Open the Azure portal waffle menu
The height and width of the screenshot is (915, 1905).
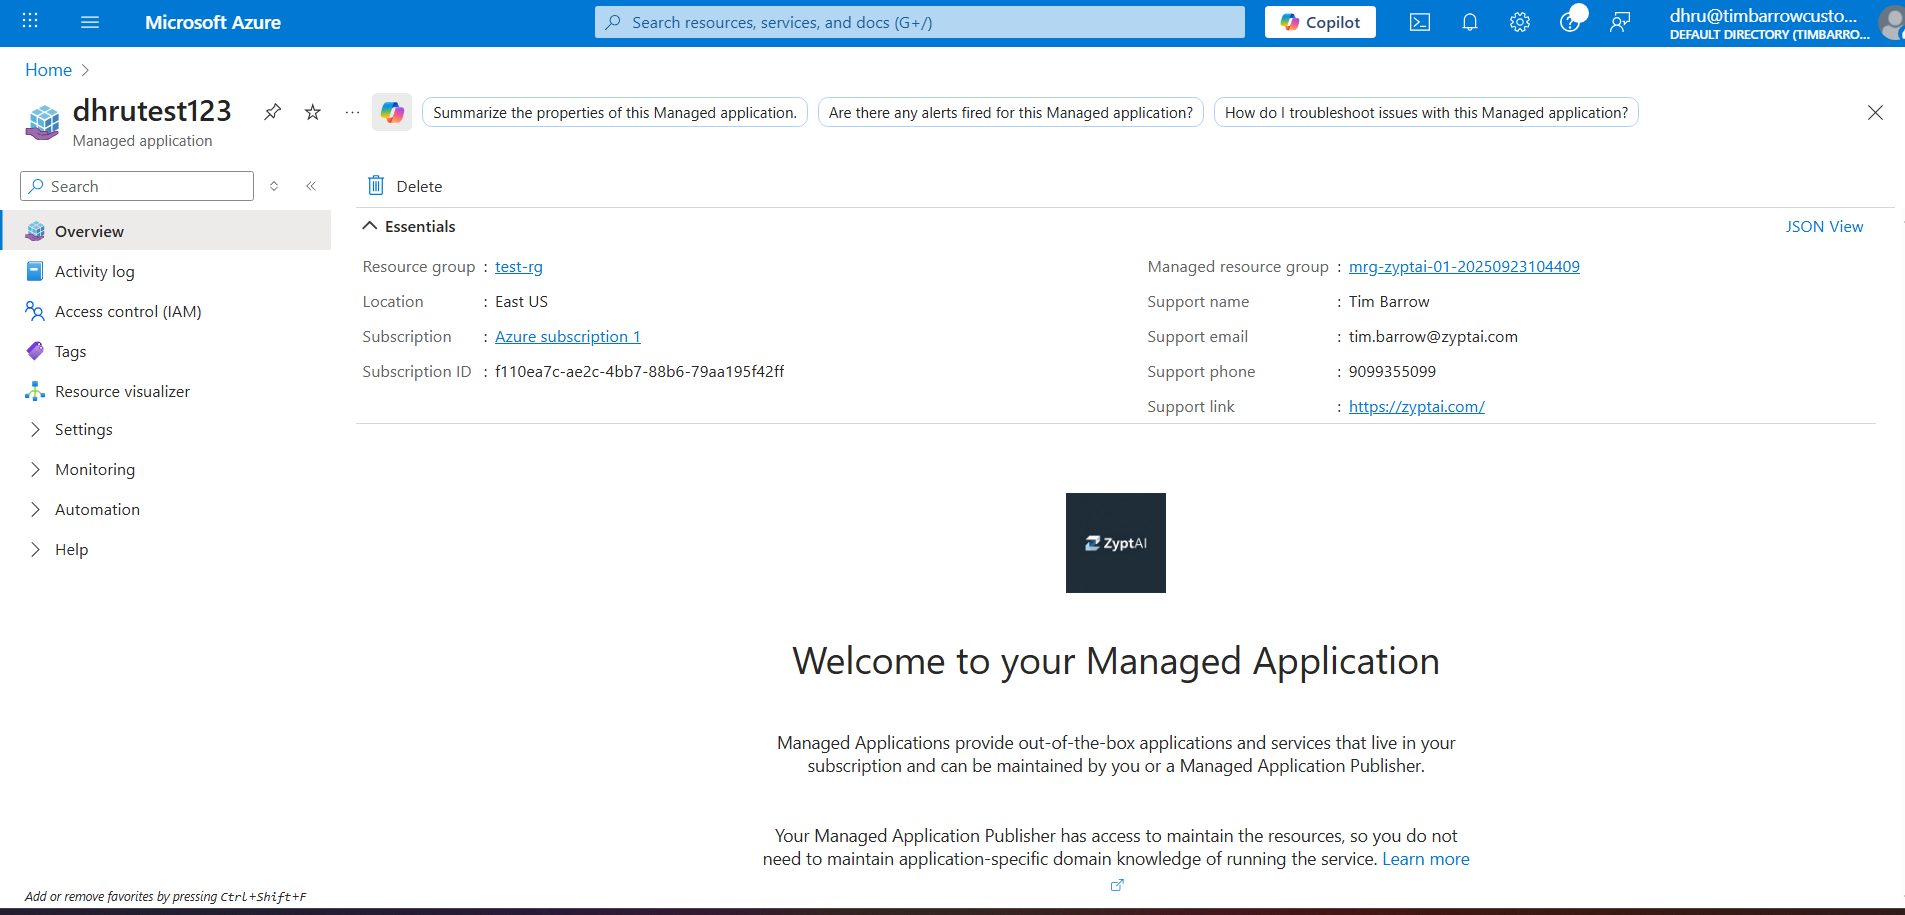30,21
